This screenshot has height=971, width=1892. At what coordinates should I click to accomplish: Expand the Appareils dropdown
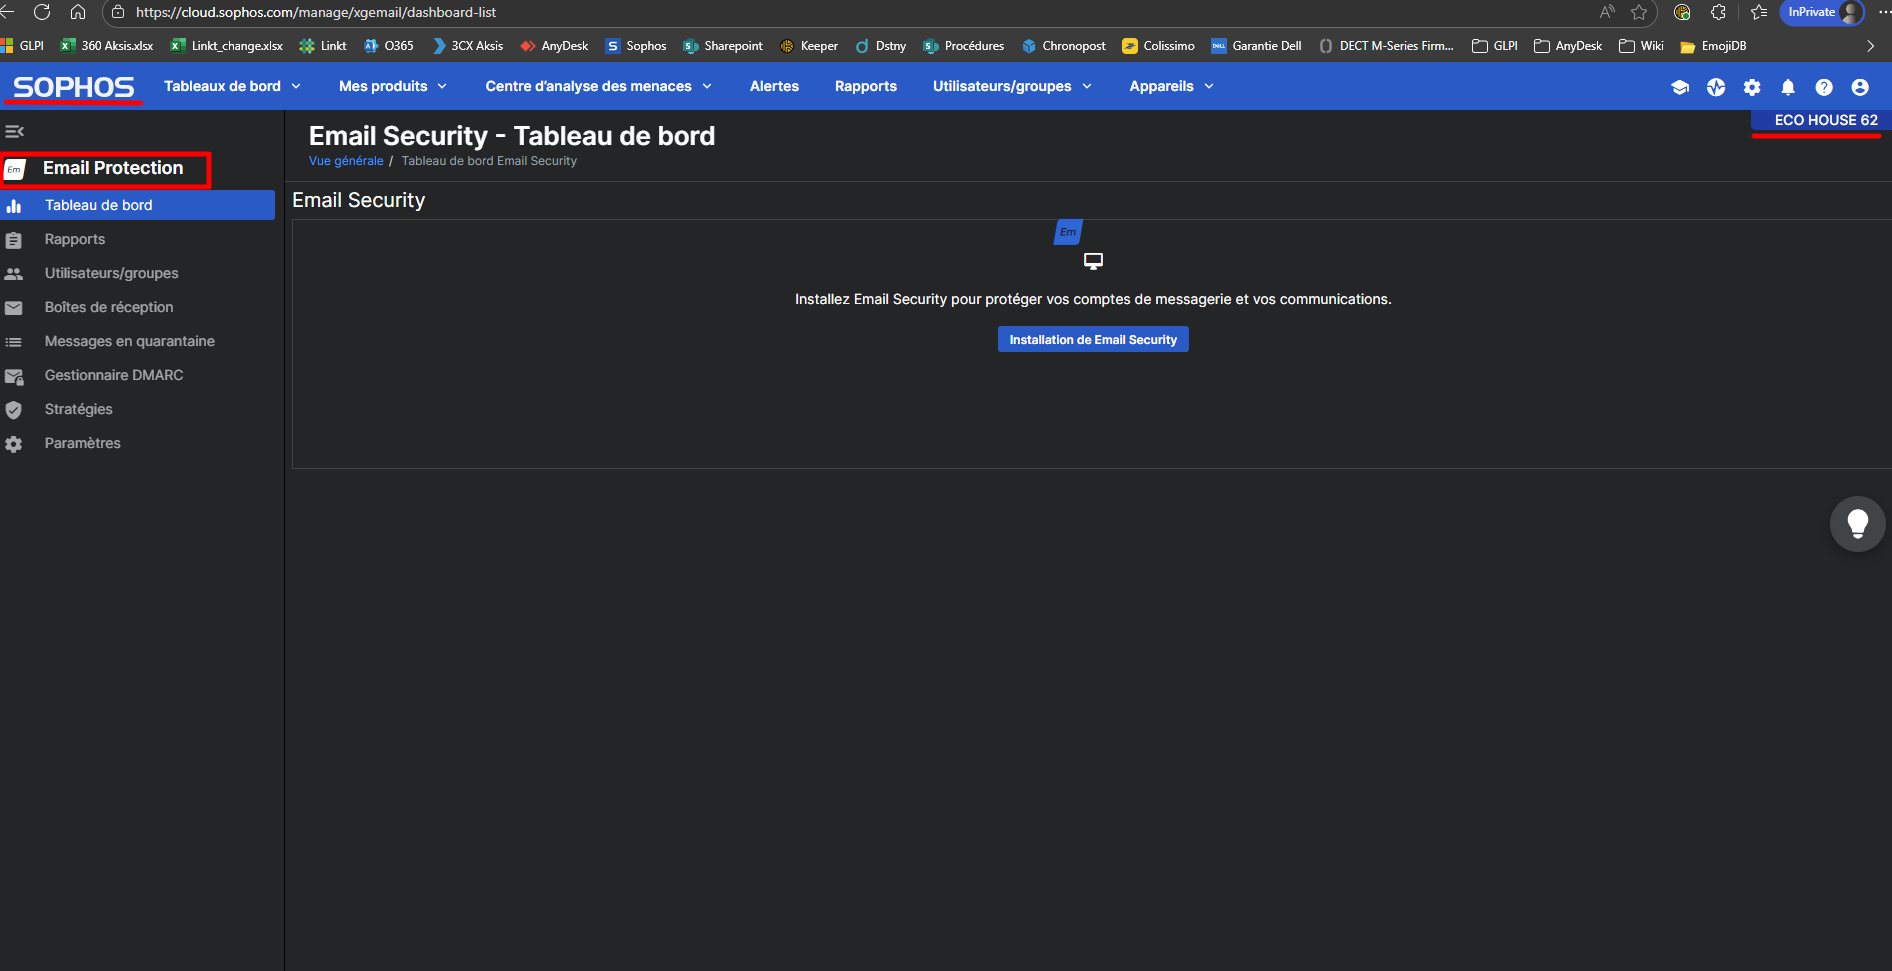point(1172,86)
